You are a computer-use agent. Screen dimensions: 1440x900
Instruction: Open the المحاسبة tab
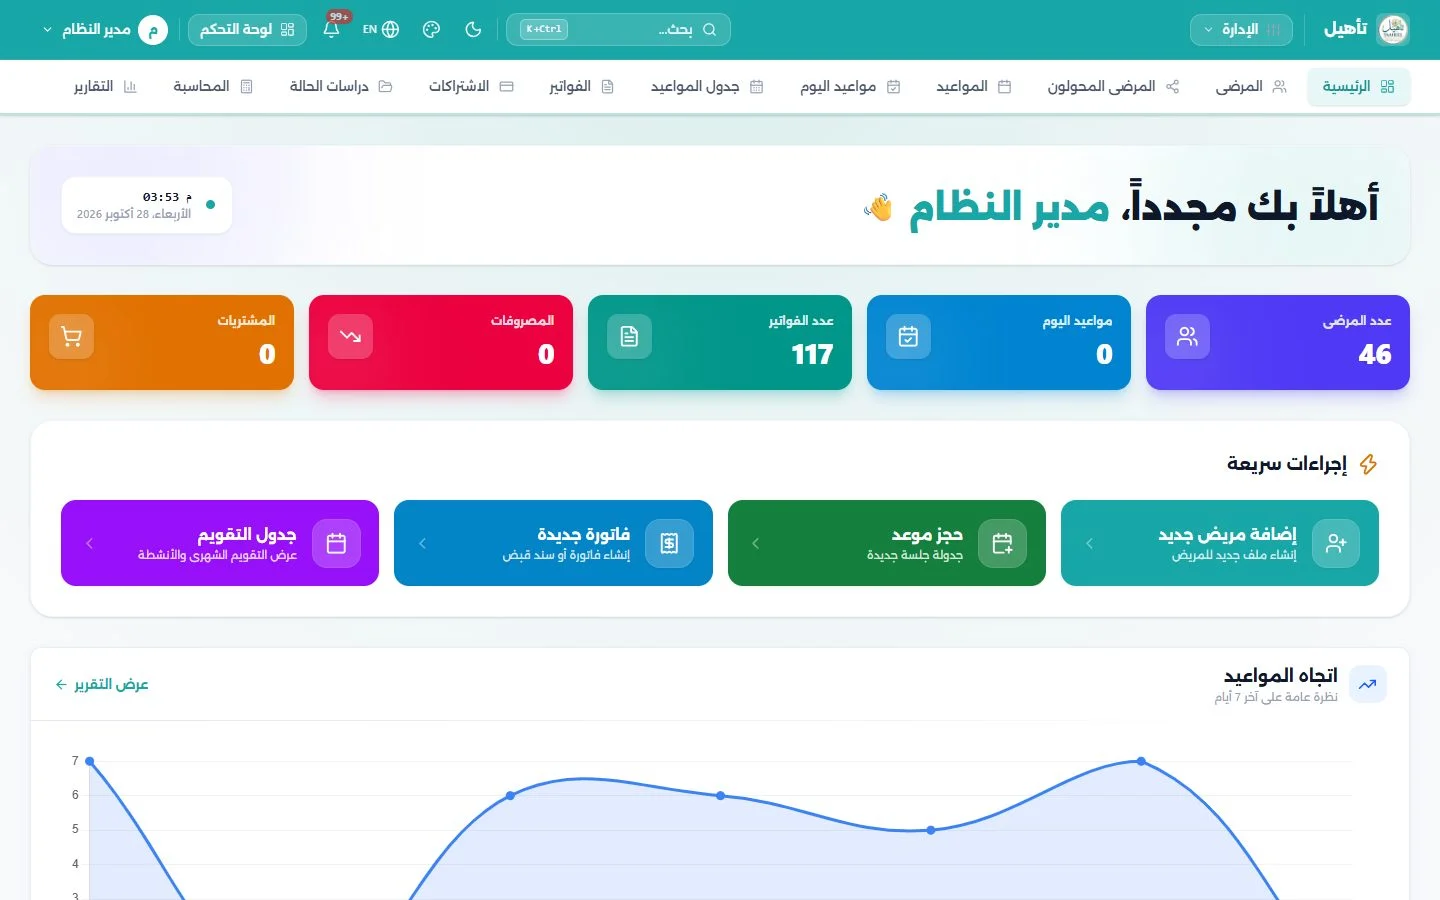[213, 87]
